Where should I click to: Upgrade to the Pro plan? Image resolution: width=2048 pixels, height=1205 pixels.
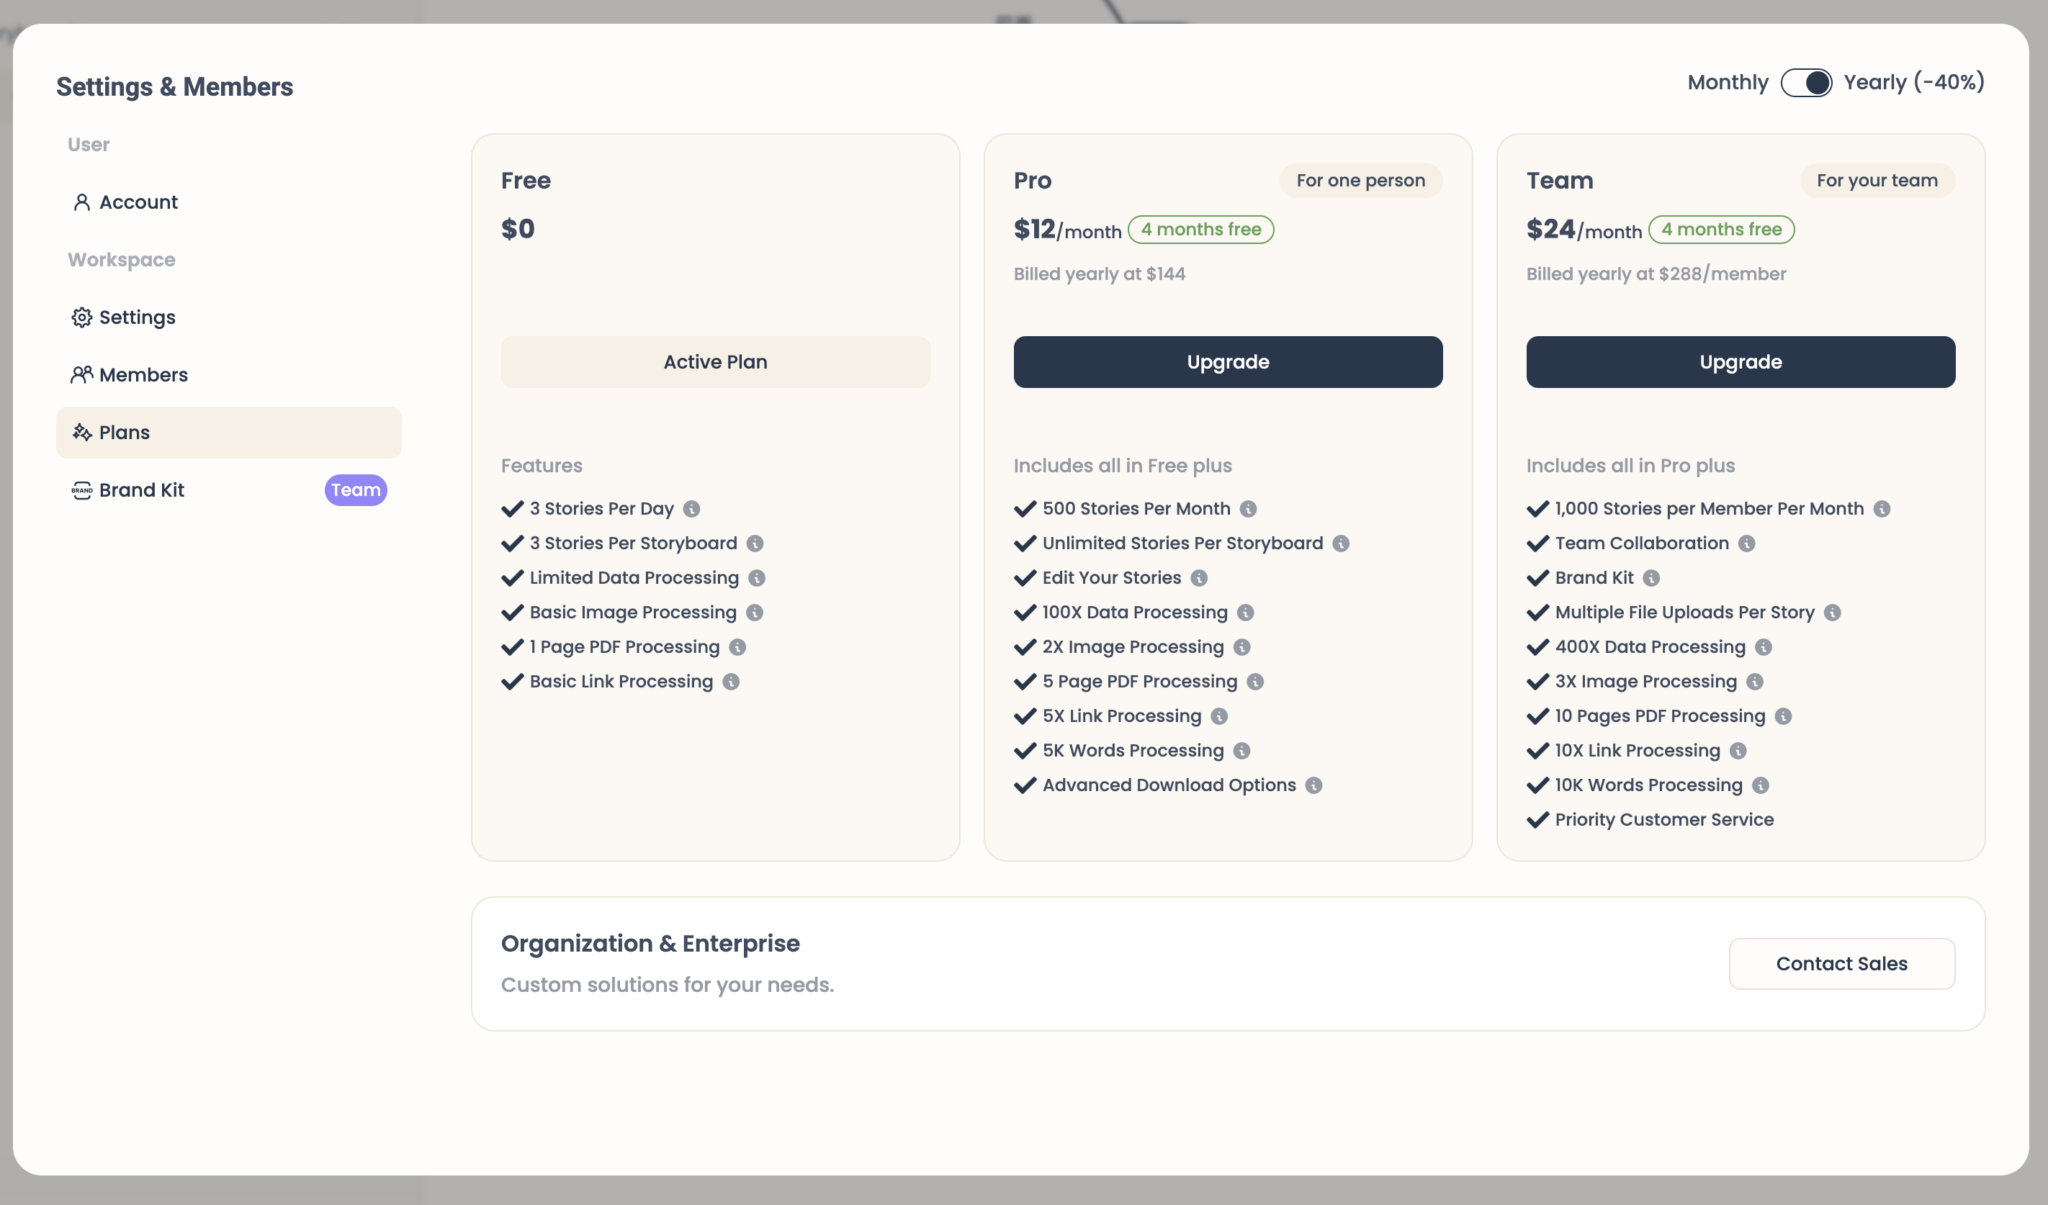click(1227, 362)
